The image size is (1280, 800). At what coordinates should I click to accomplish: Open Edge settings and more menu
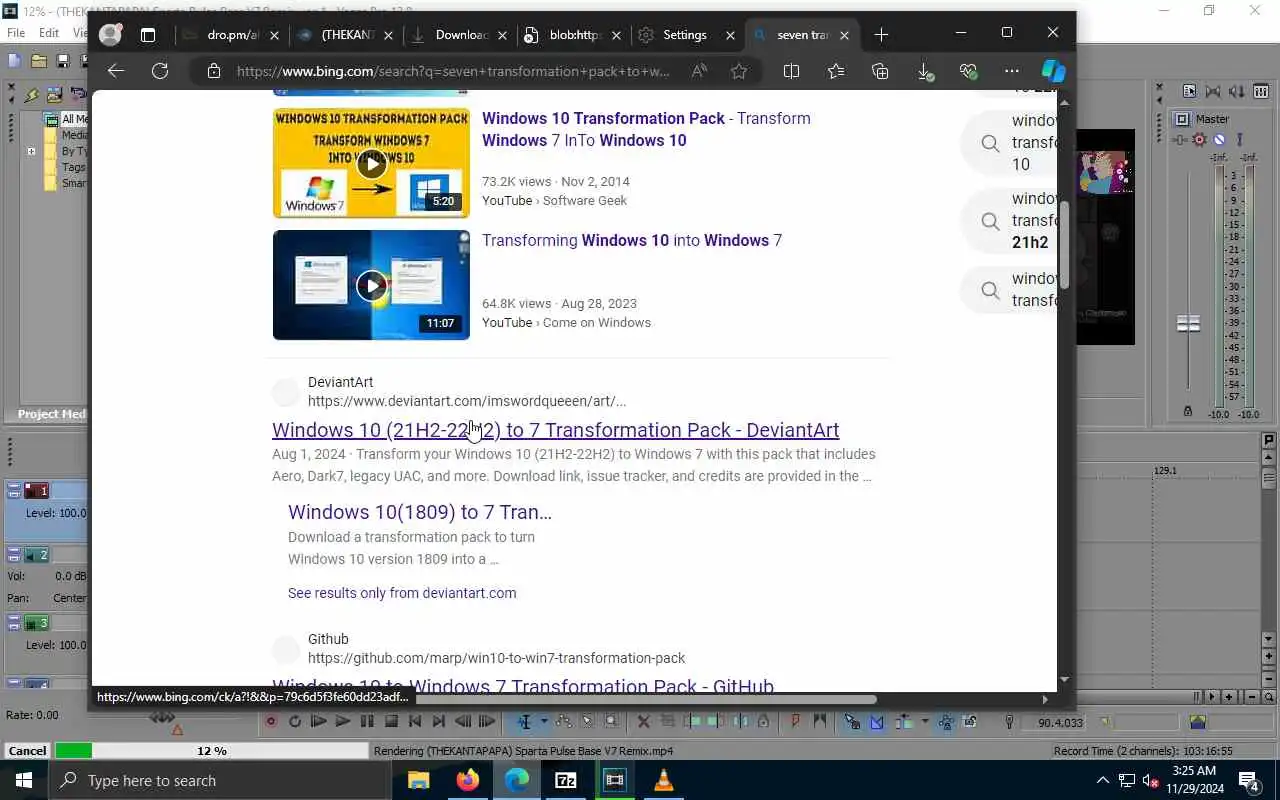click(x=1012, y=71)
